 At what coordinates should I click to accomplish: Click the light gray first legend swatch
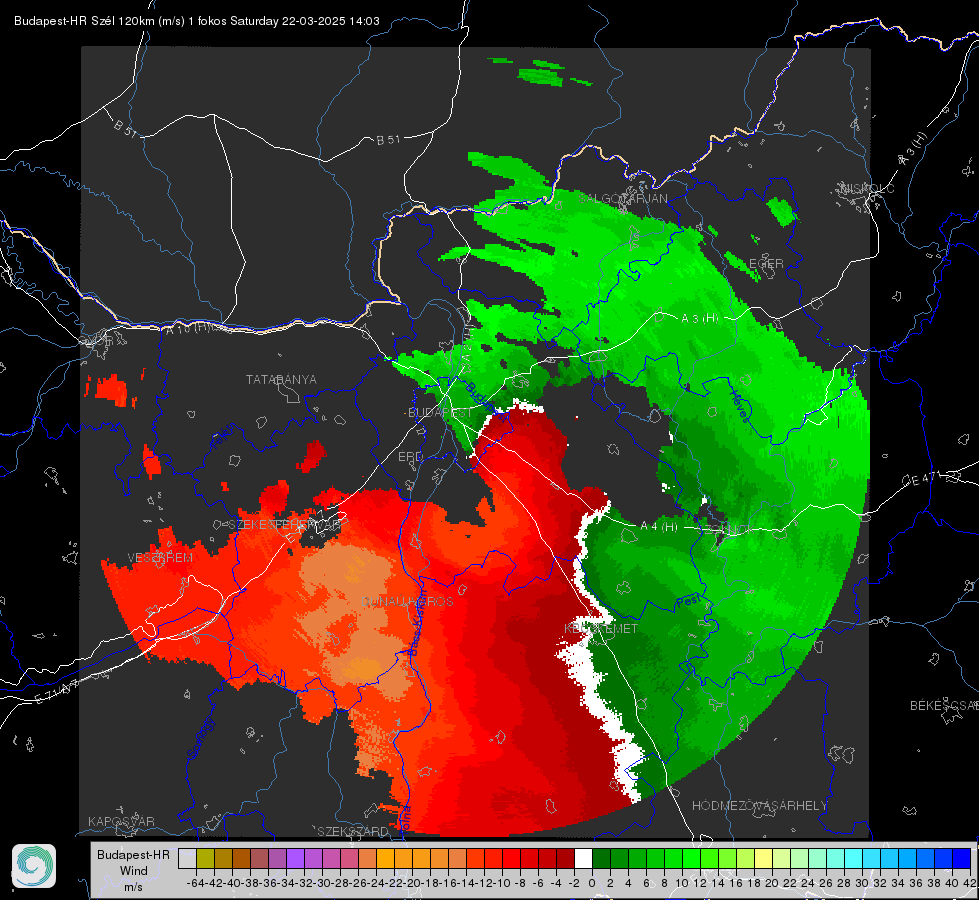click(x=187, y=859)
